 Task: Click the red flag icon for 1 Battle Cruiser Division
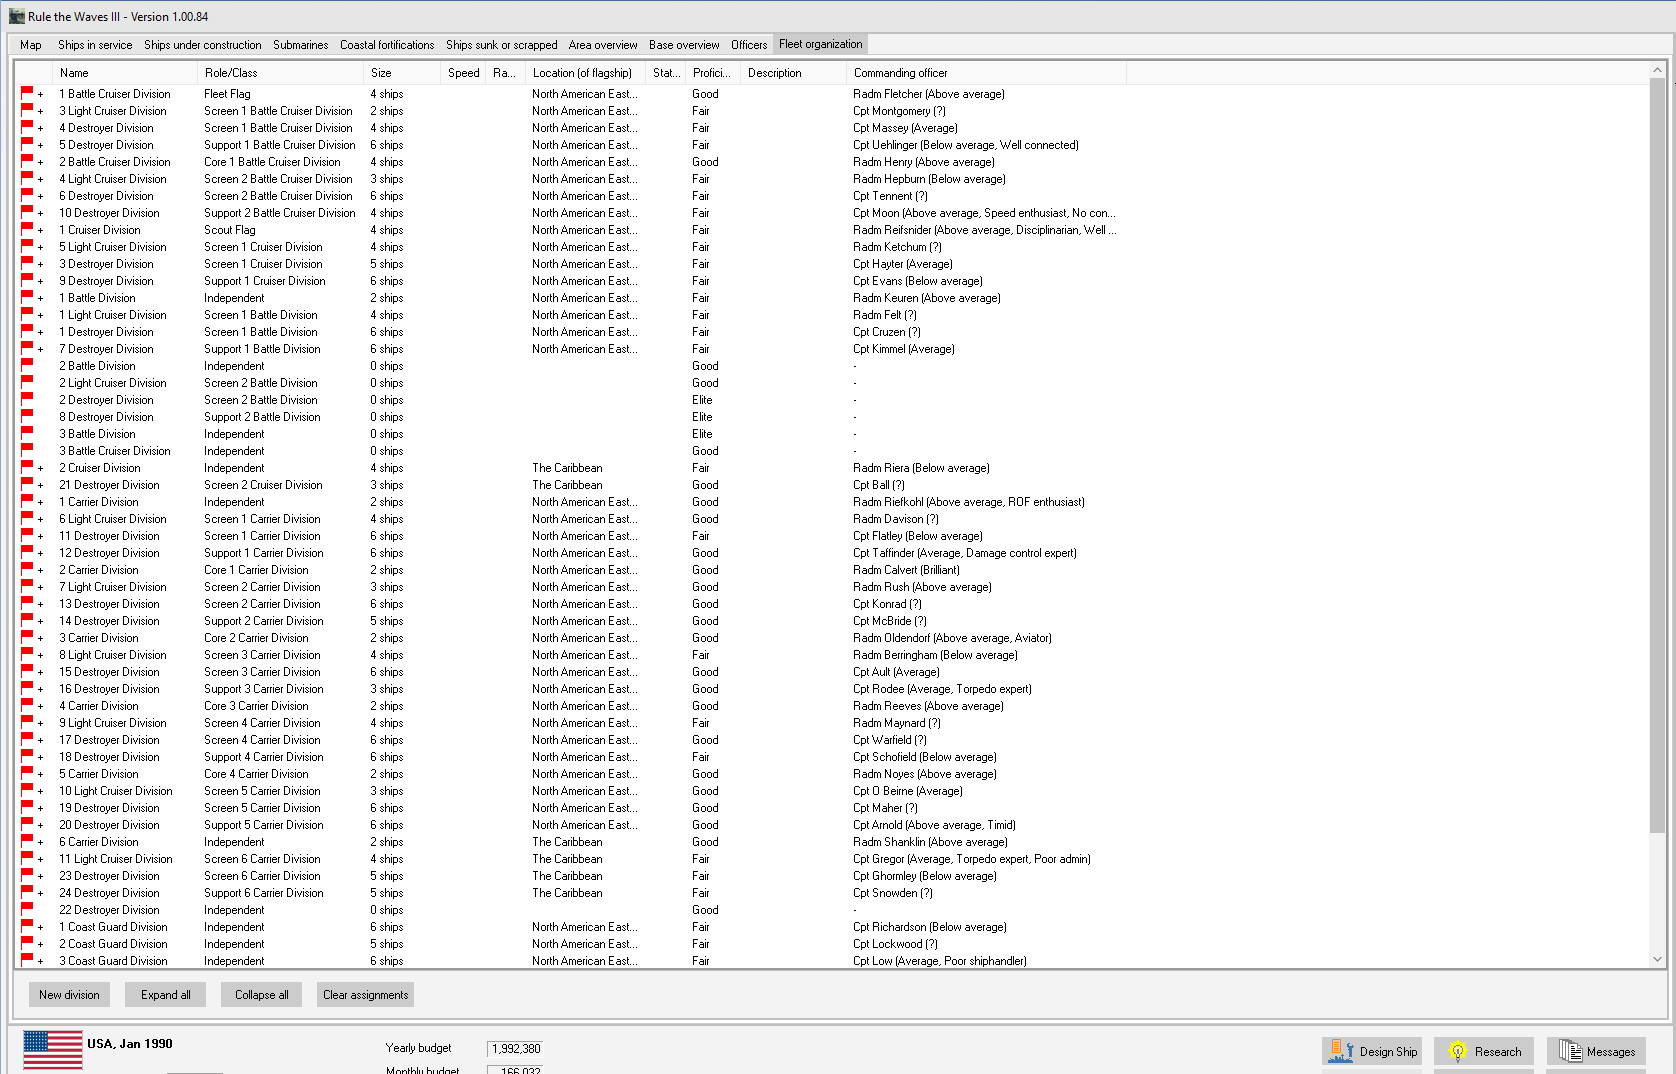(27, 93)
